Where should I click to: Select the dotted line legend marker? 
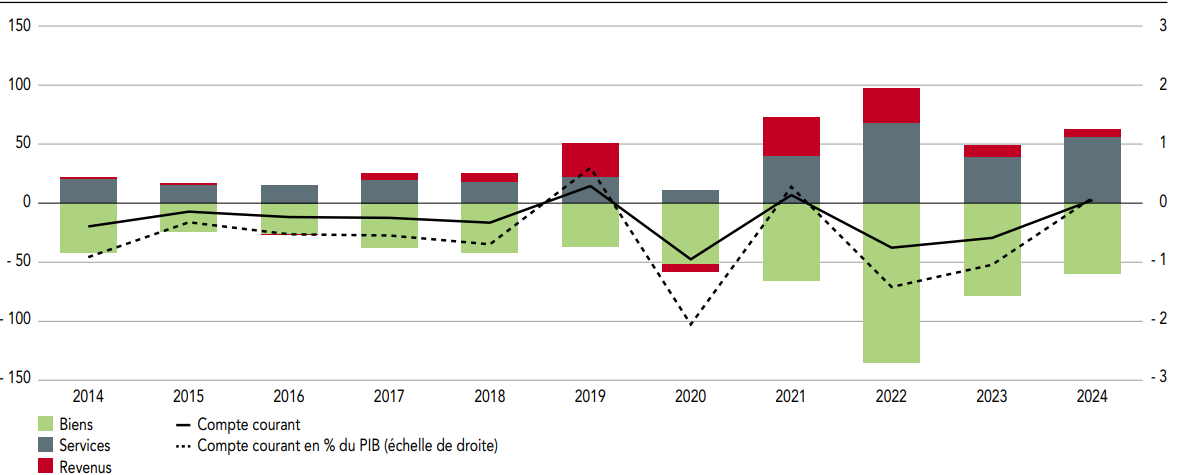[183, 446]
